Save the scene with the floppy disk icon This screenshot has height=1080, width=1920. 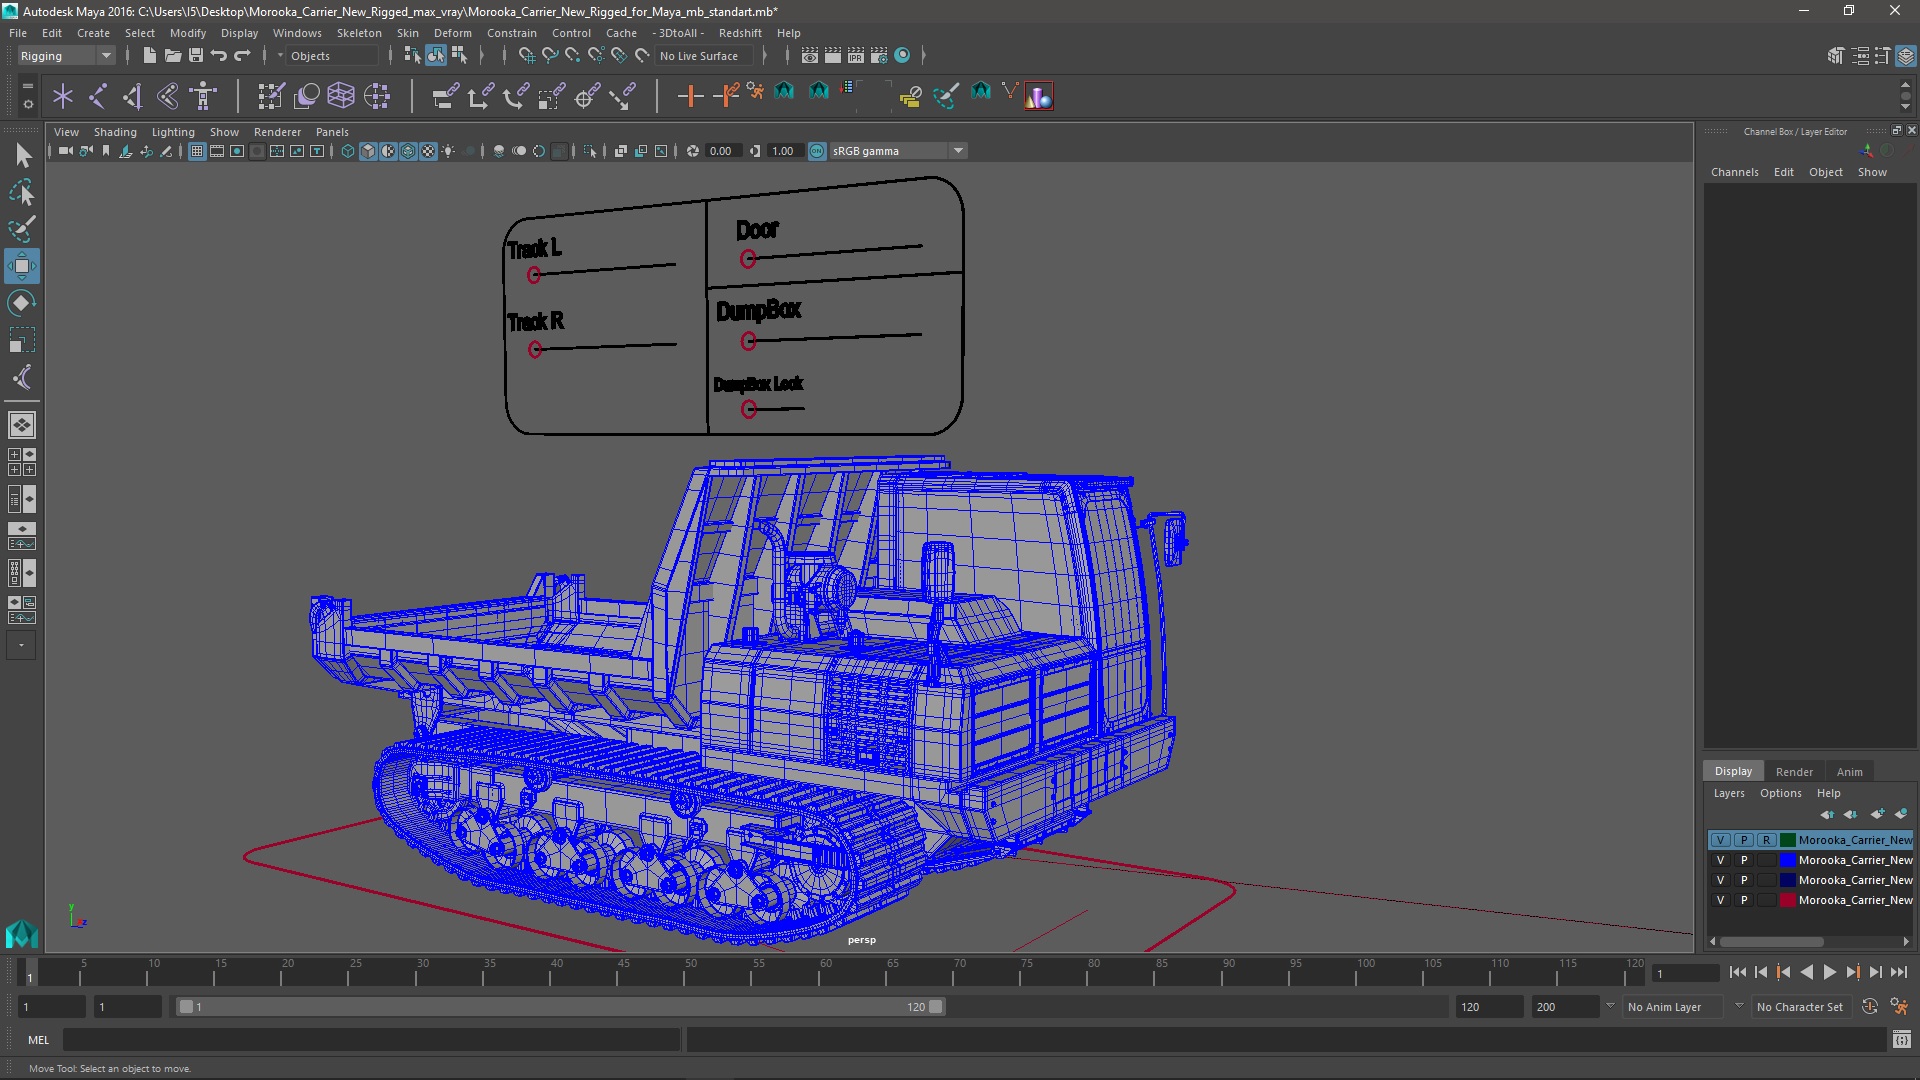tap(196, 56)
